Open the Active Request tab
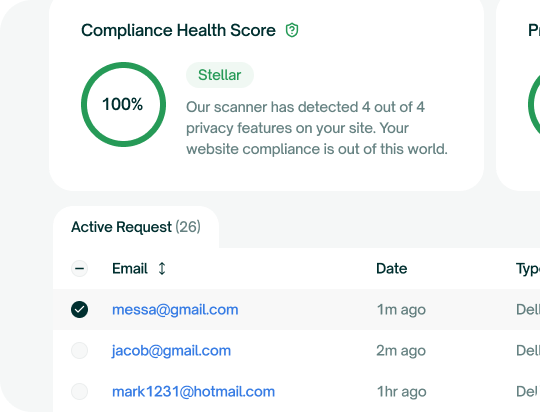The width and height of the screenshot is (540, 412). tap(136, 227)
